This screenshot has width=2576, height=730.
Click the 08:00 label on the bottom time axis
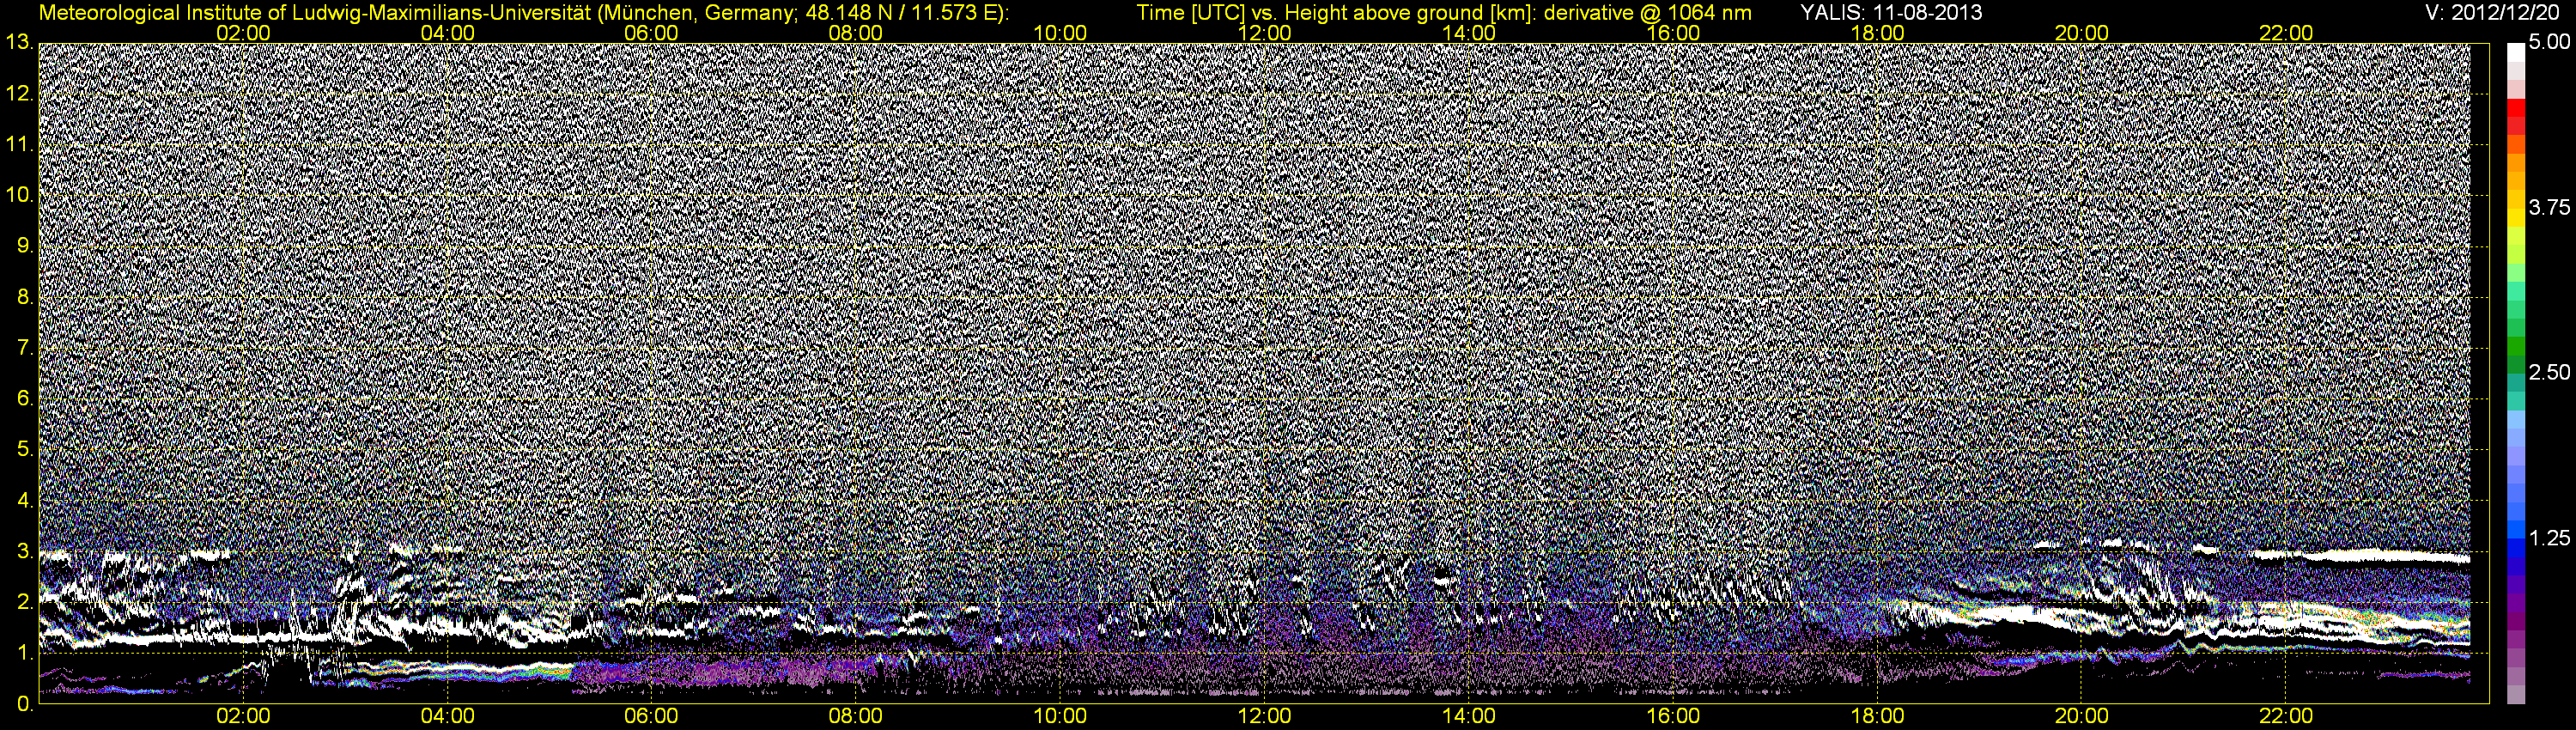856,717
